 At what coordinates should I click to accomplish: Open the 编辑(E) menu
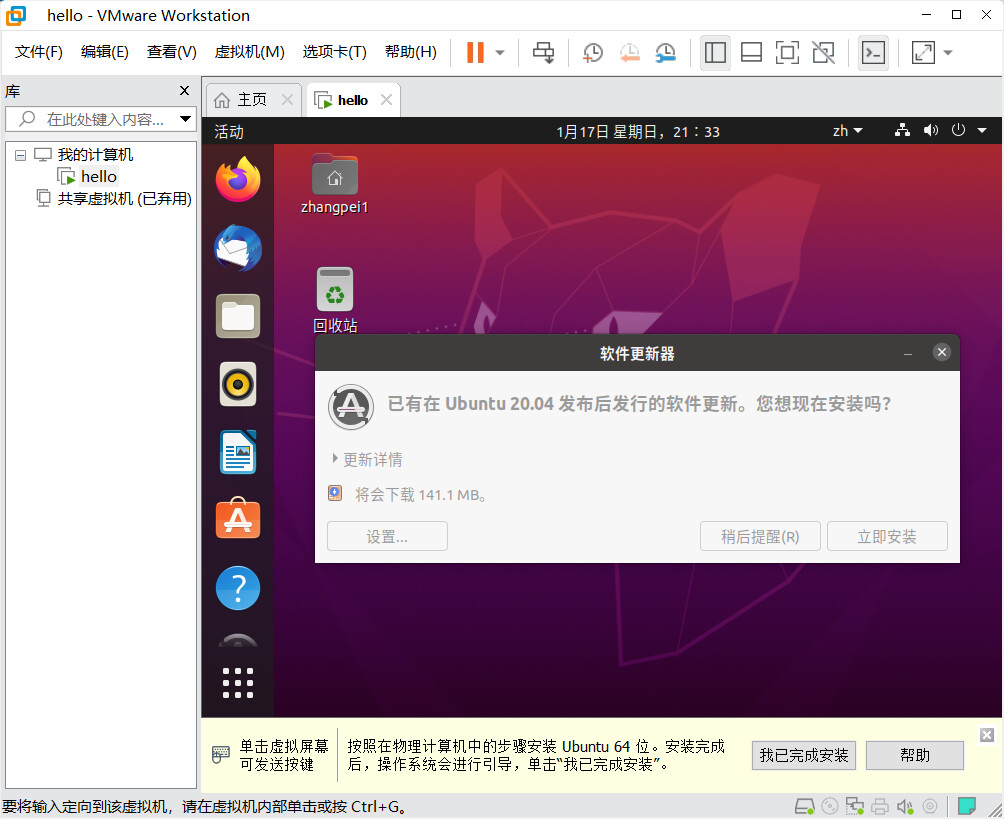(x=104, y=52)
